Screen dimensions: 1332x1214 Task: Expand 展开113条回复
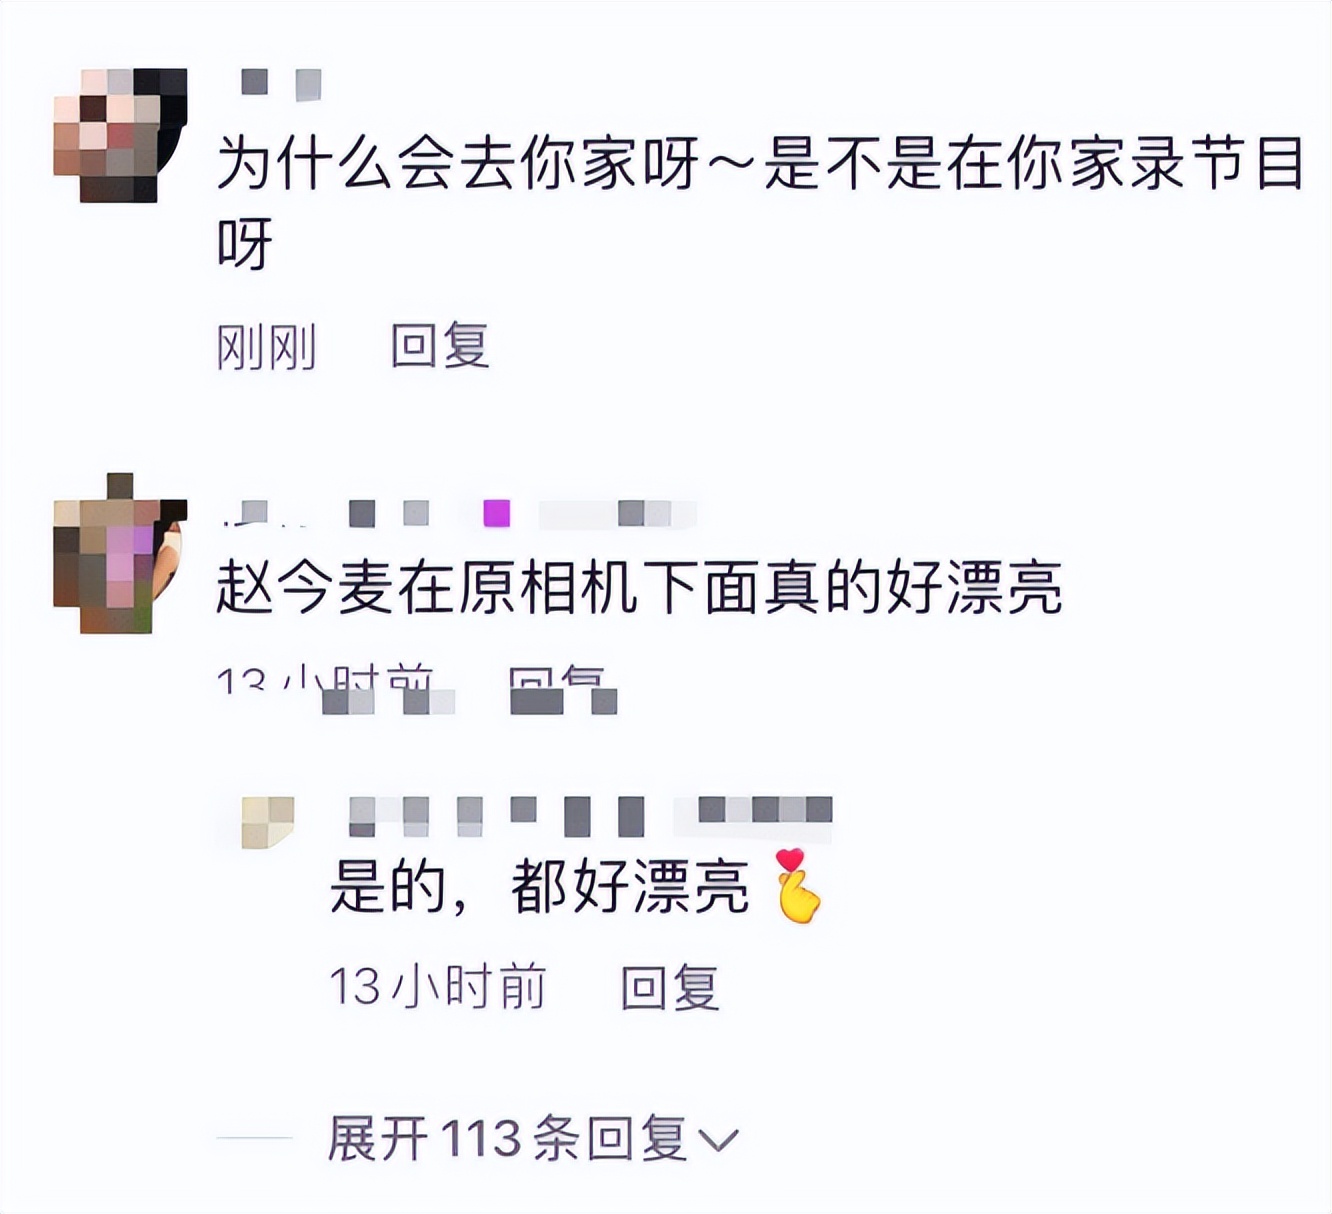[x=532, y=1139]
